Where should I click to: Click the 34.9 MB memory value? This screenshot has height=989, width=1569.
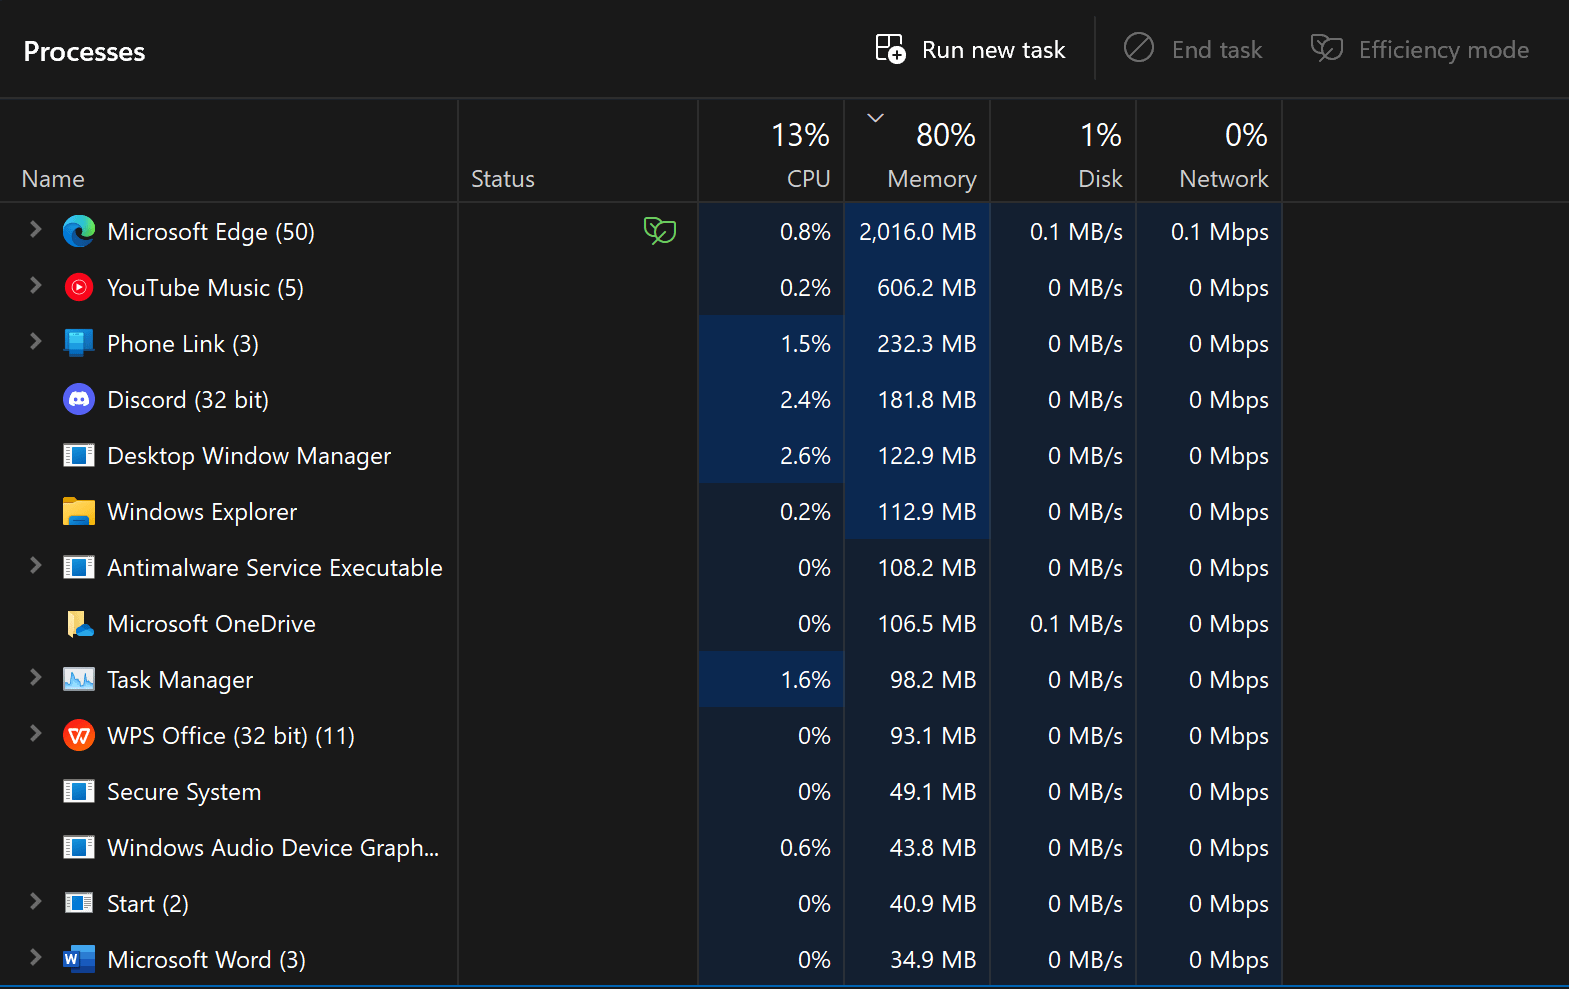tap(933, 960)
